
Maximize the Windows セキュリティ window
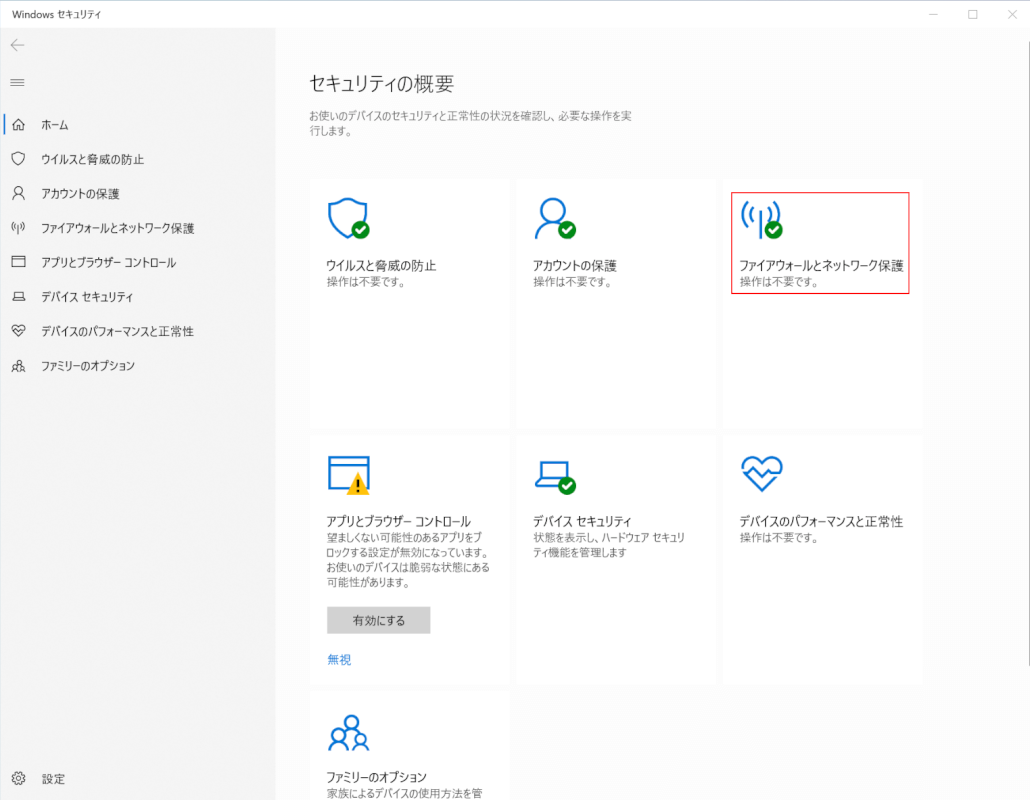pyautogui.click(x=972, y=15)
